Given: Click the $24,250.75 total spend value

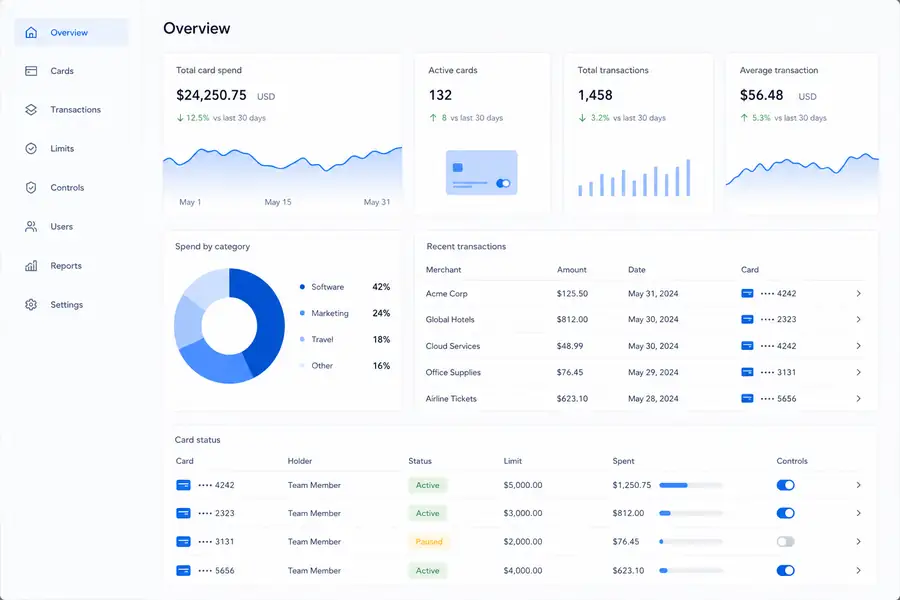Looking at the screenshot, I should tap(211, 95).
